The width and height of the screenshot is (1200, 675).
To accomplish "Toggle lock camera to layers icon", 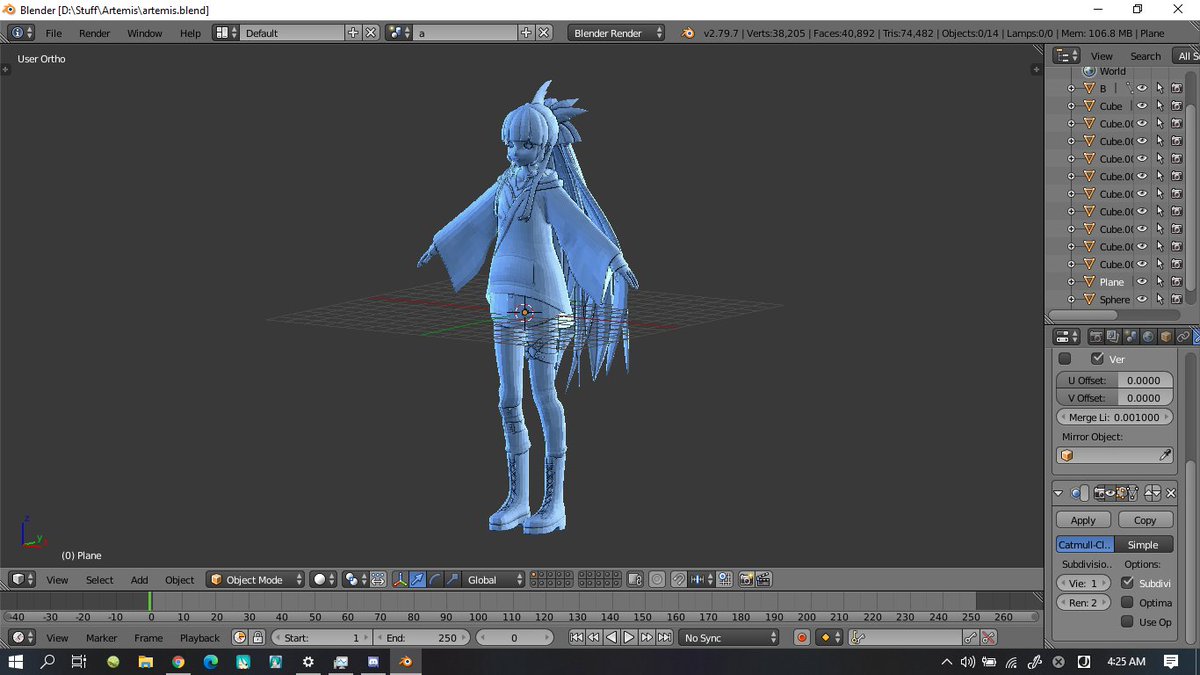I will (x=636, y=580).
